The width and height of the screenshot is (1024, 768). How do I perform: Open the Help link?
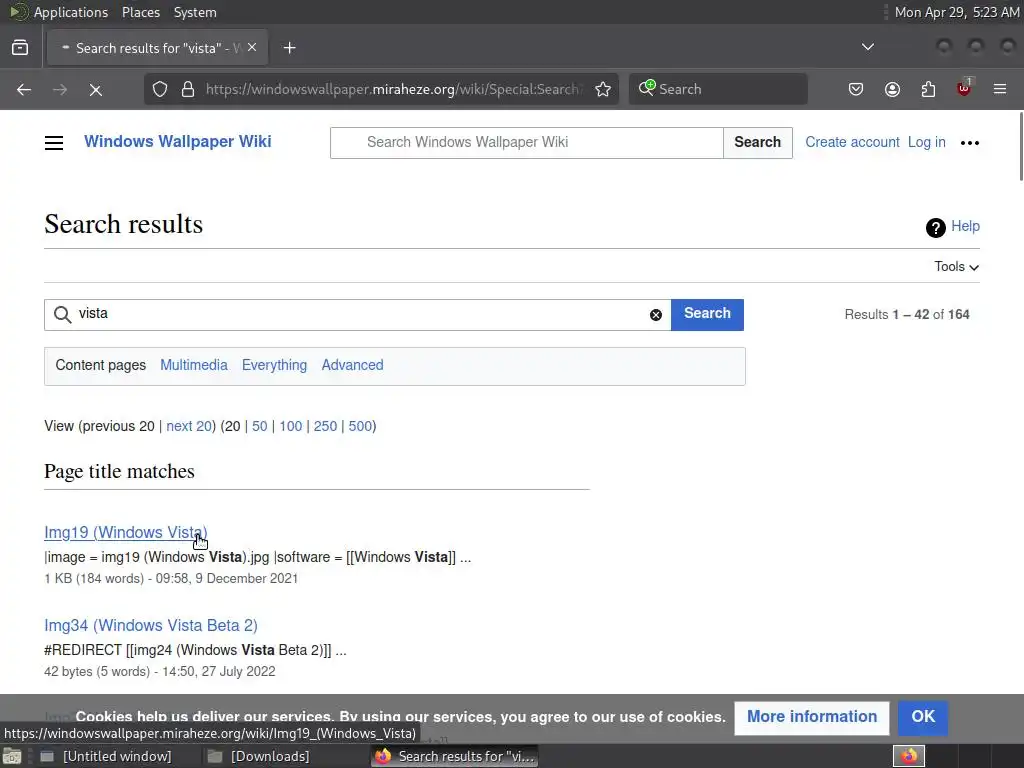click(965, 226)
